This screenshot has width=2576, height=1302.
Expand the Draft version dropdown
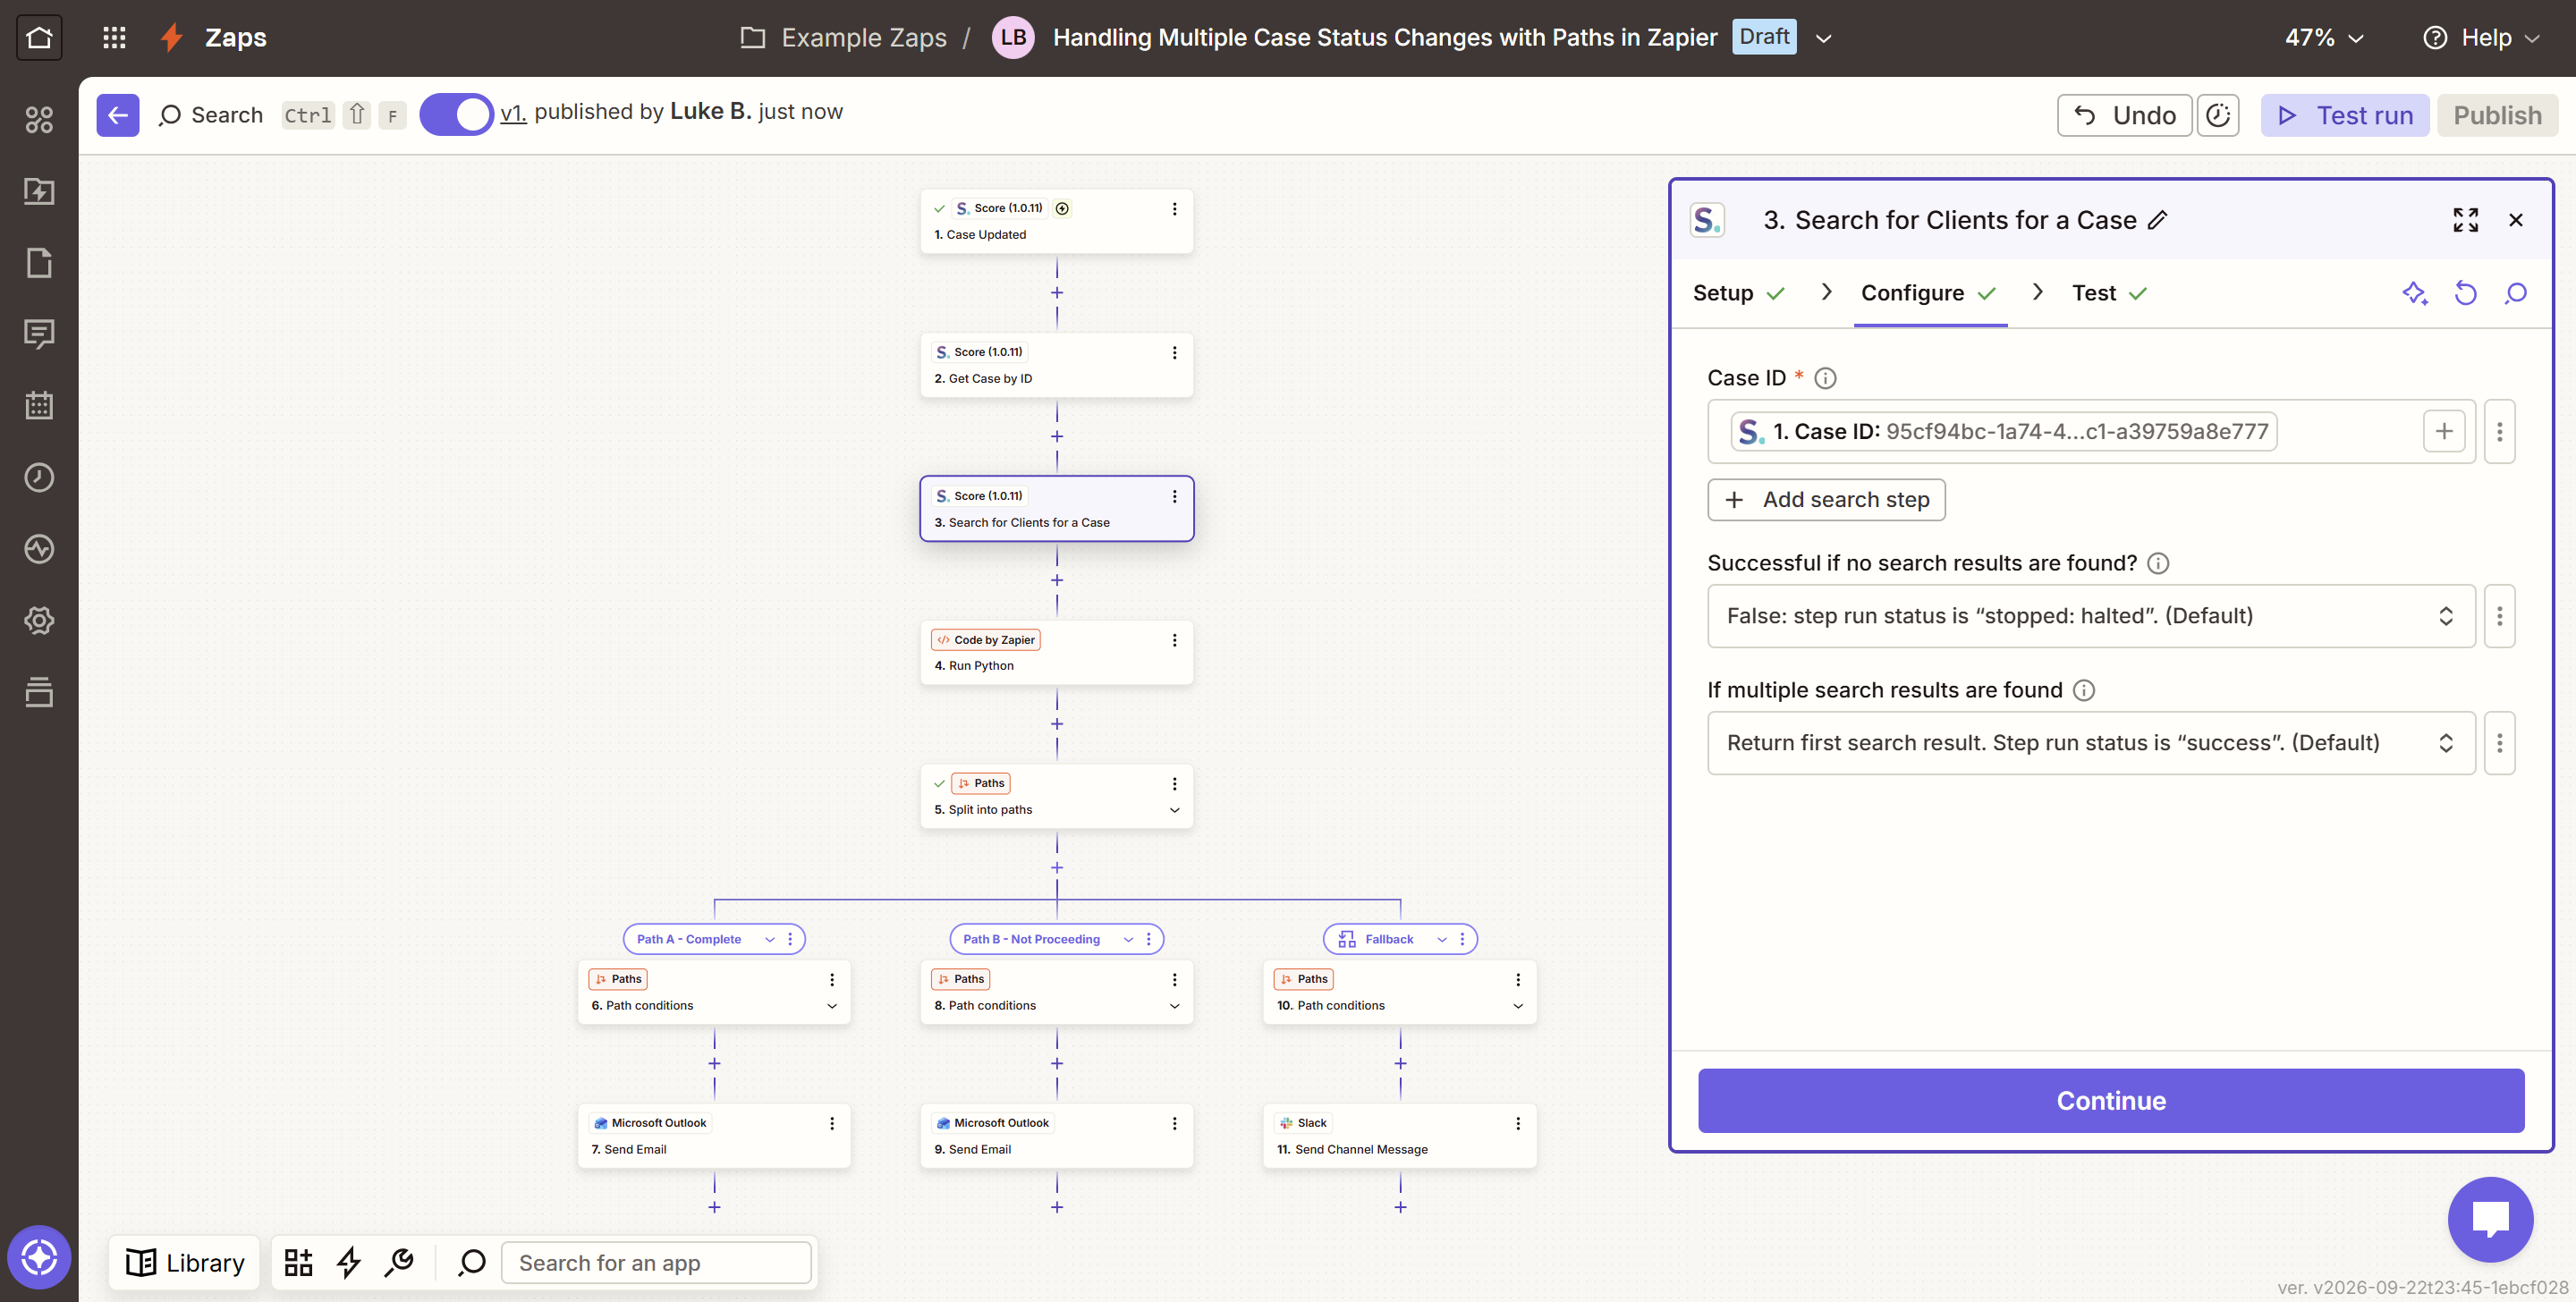(x=1823, y=38)
